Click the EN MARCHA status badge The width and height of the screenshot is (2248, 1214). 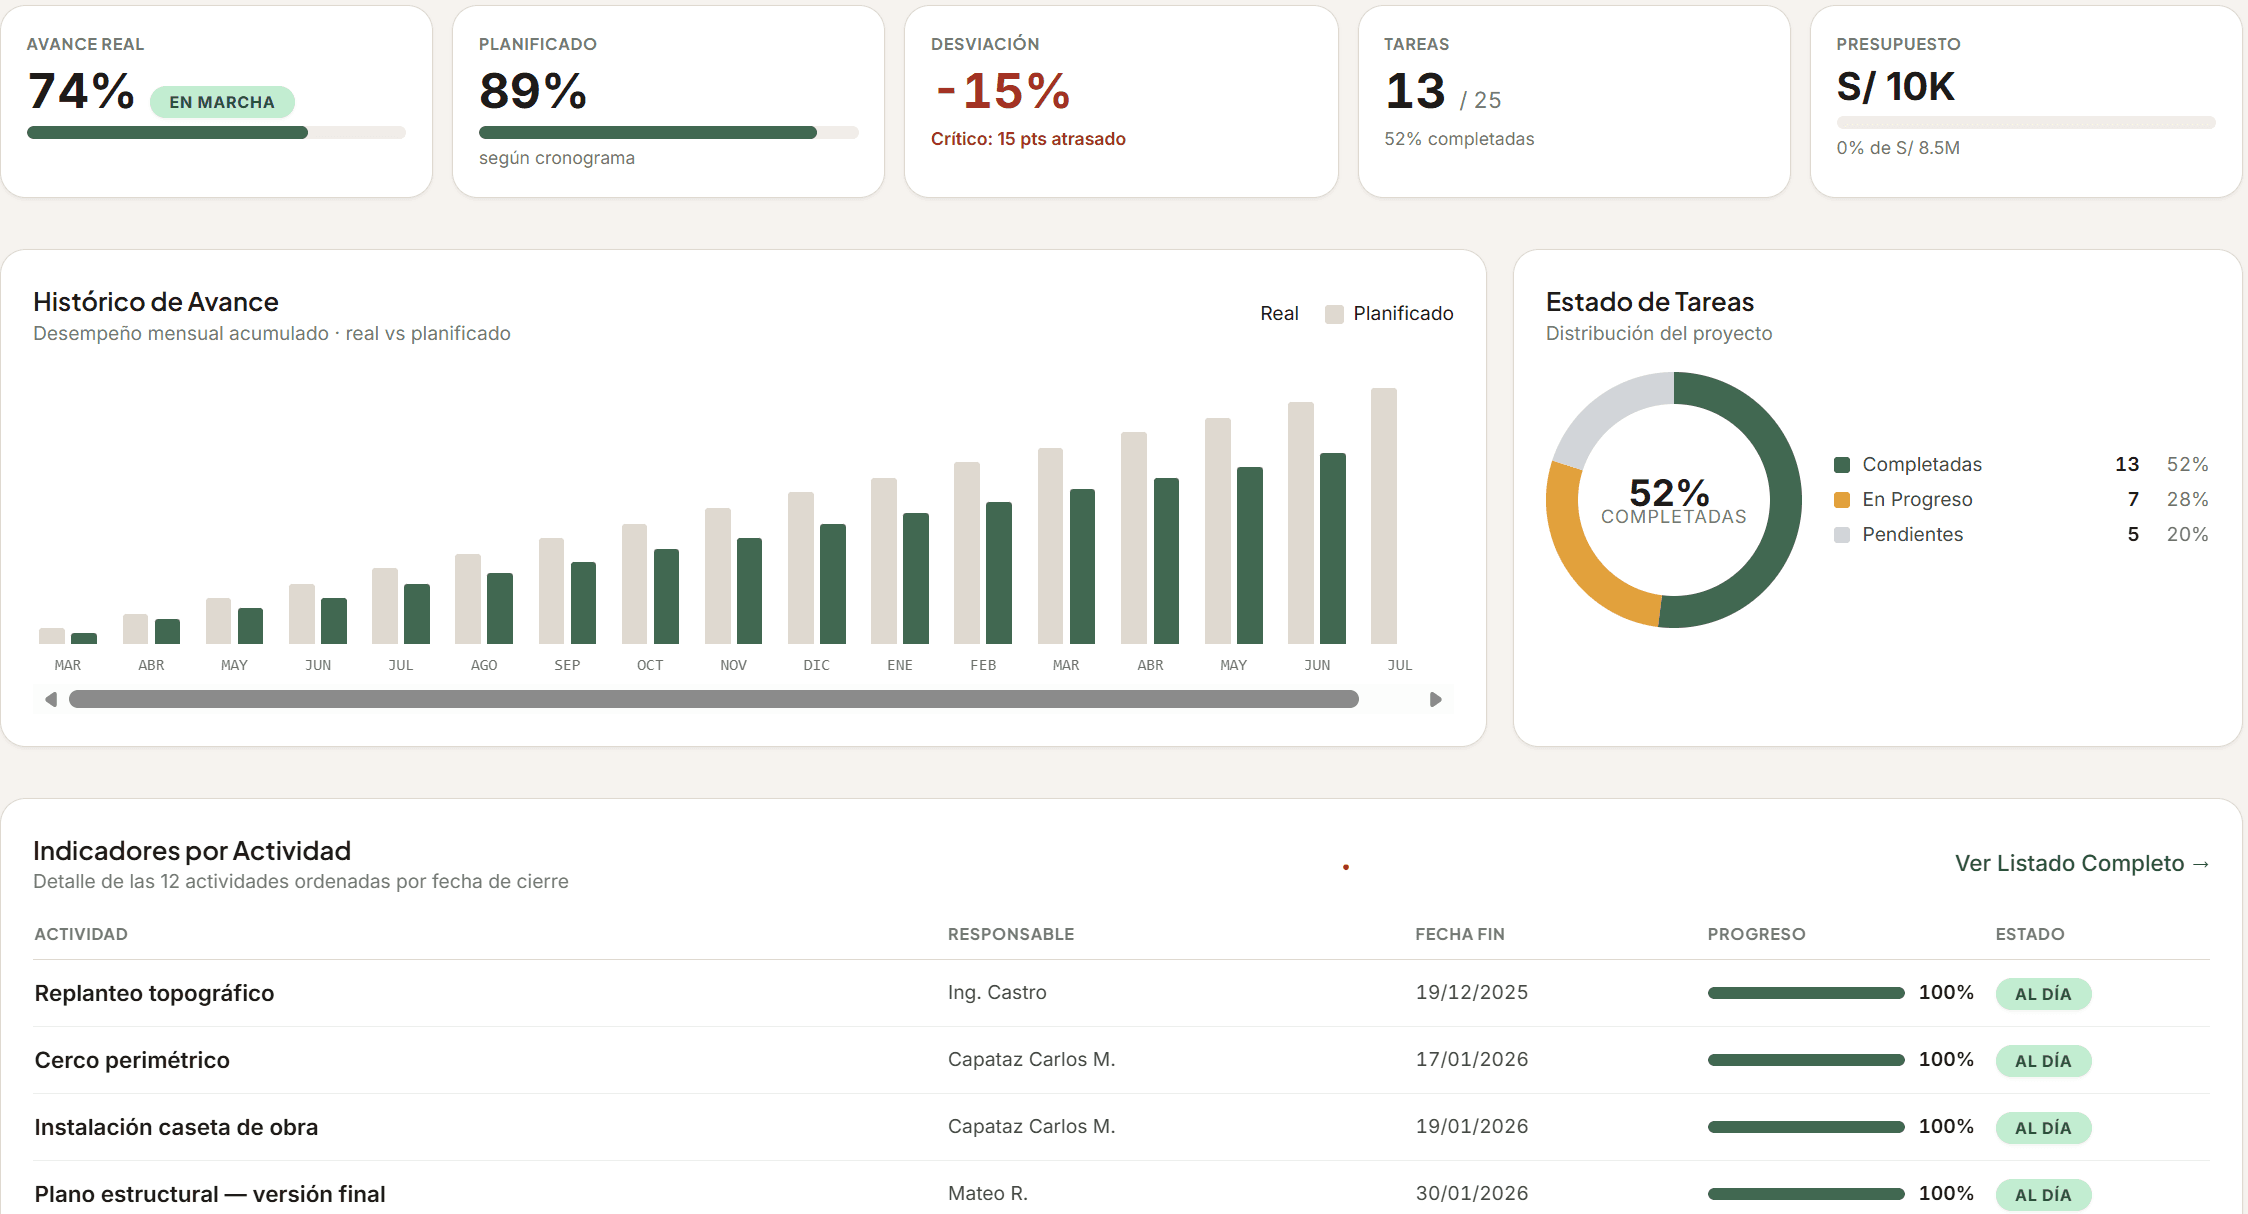point(222,102)
